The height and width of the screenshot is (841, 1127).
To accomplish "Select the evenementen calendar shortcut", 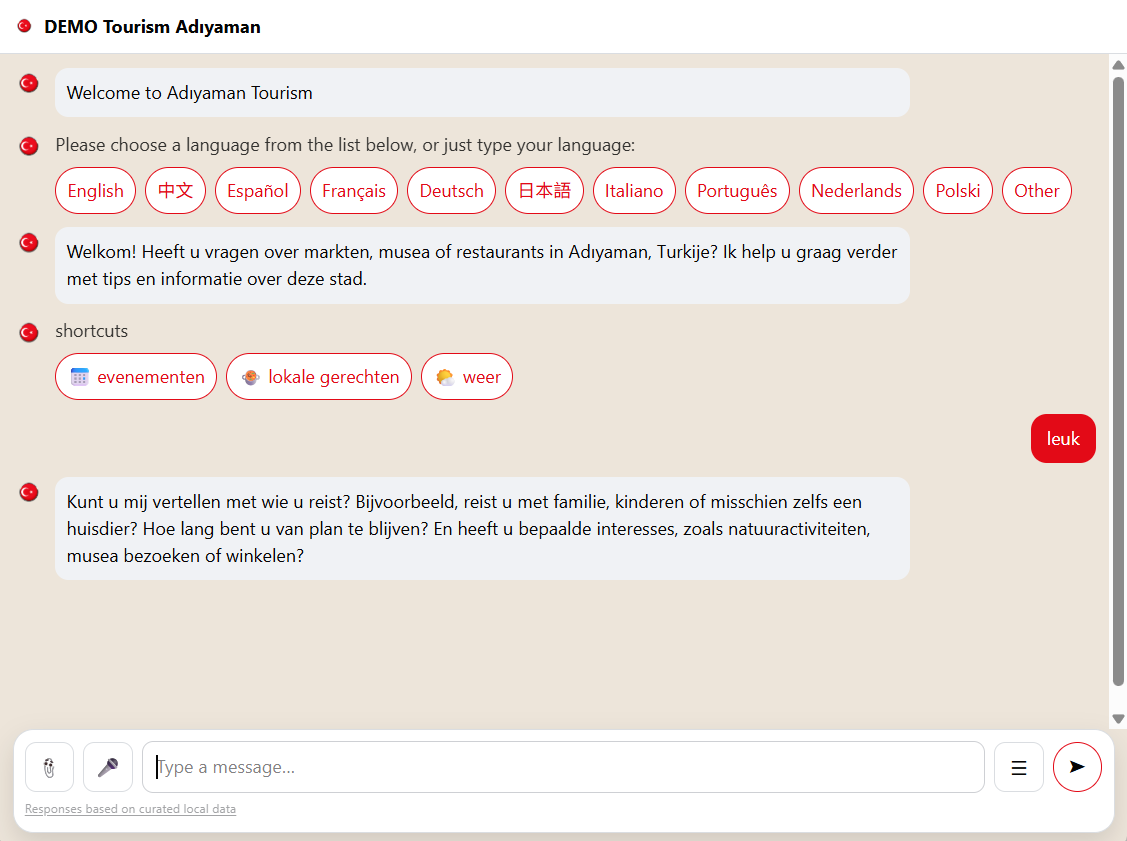I will pyautogui.click(x=136, y=377).
